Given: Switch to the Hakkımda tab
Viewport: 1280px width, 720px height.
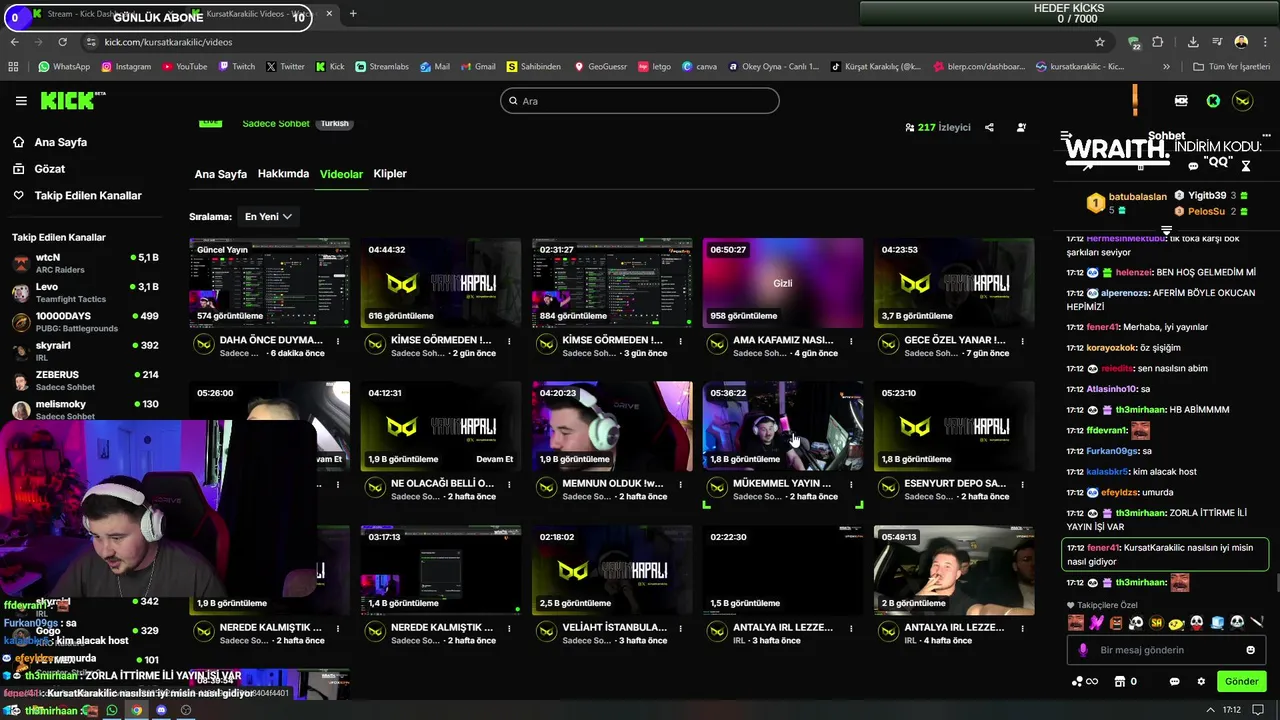Looking at the screenshot, I should tap(283, 174).
